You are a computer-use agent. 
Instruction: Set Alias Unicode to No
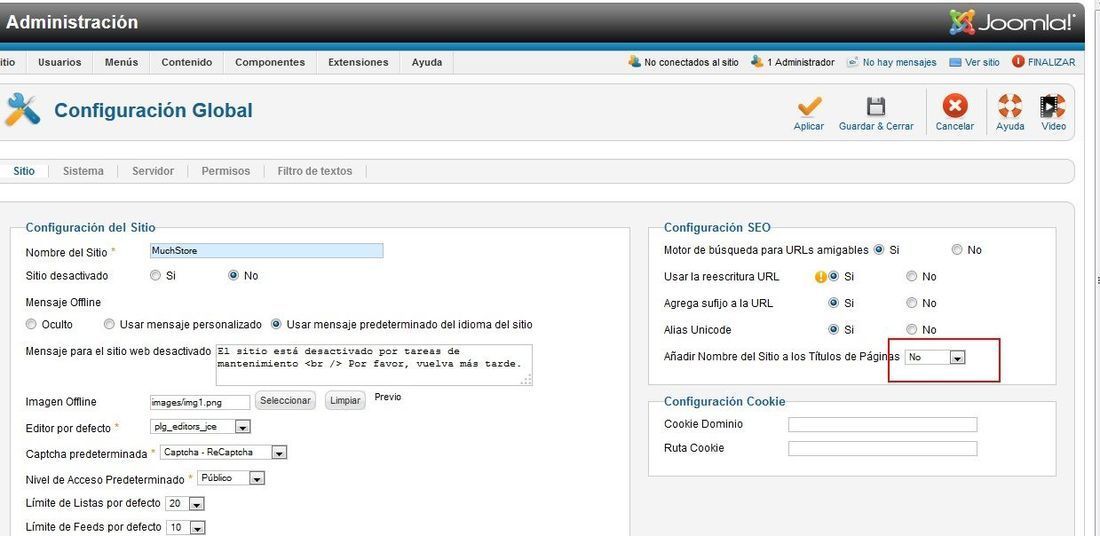(911, 330)
